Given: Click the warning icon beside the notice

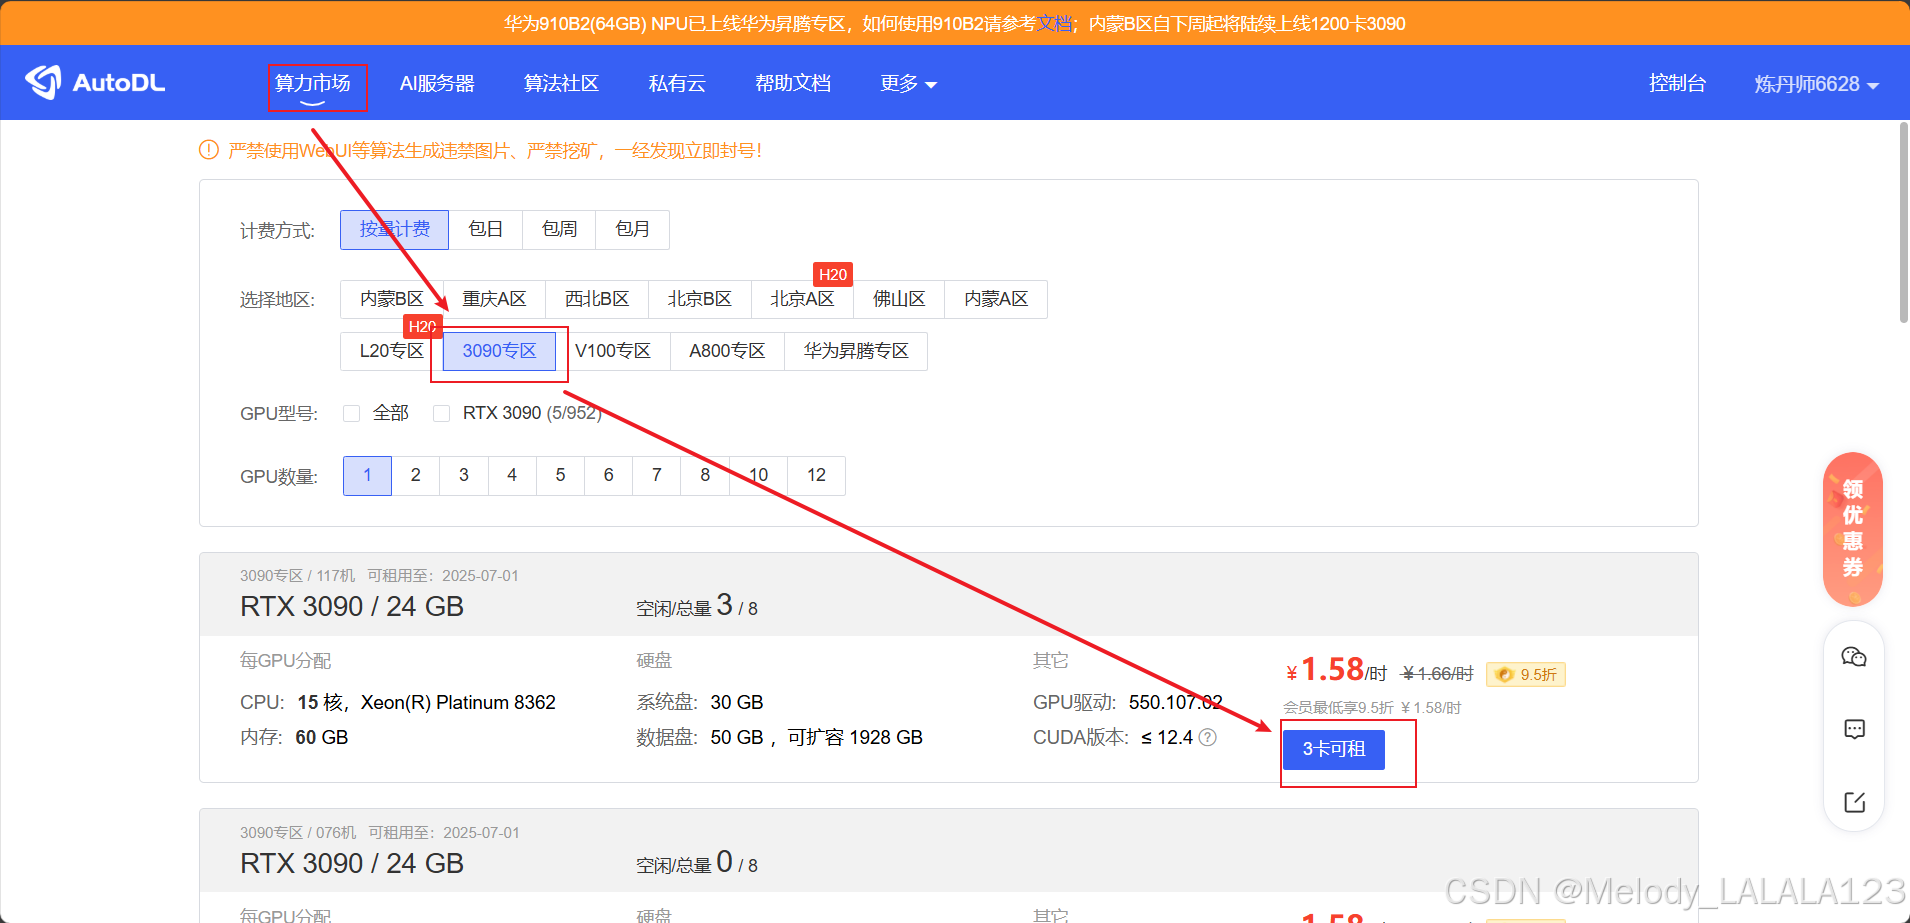Looking at the screenshot, I should [x=209, y=150].
